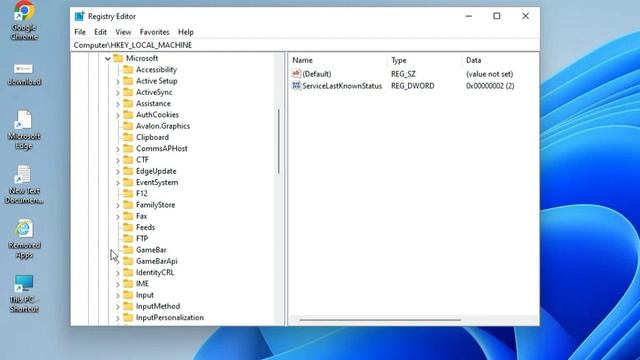
Task: Open the Help menu
Action: (x=186, y=32)
